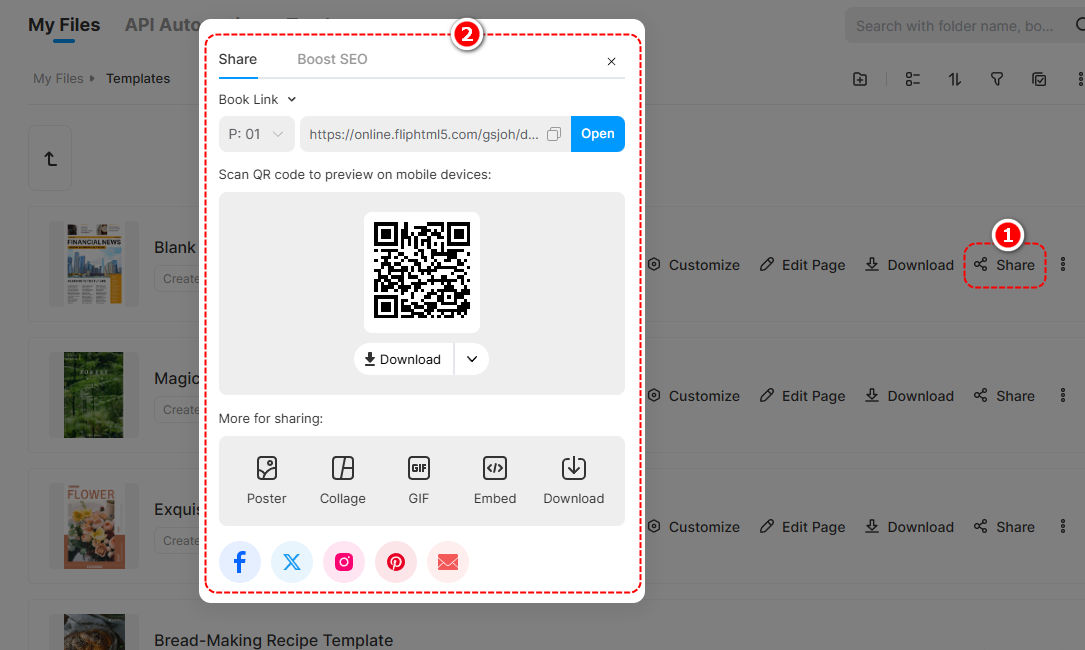Open more options for Exquisite template row
Viewport: 1085px width, 650px height.
tap(1063, 526)
